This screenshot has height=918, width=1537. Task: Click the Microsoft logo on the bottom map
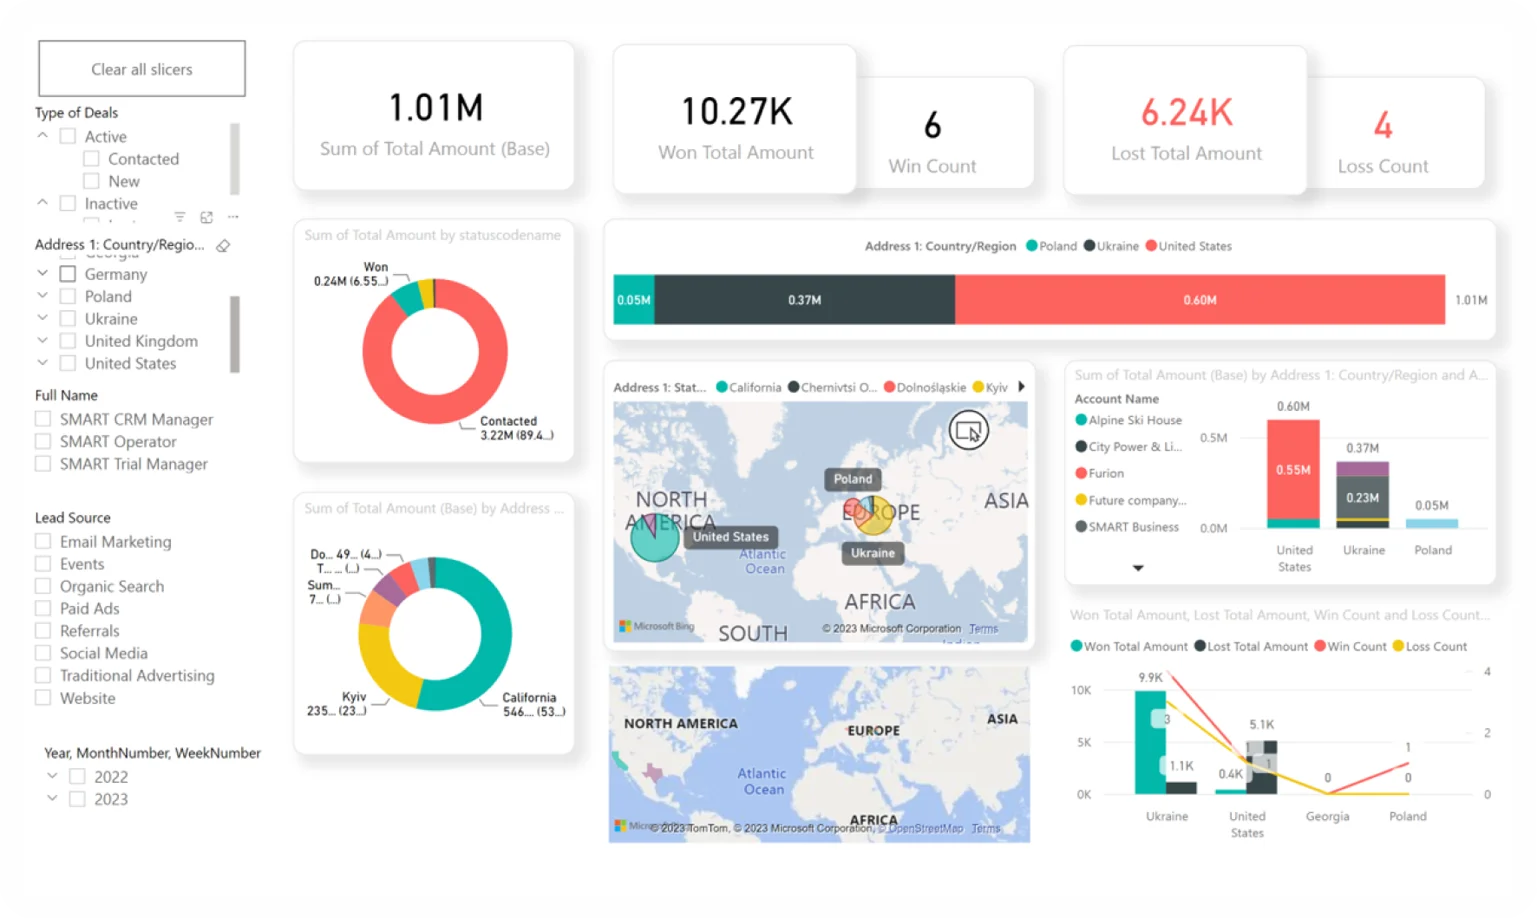619,824
